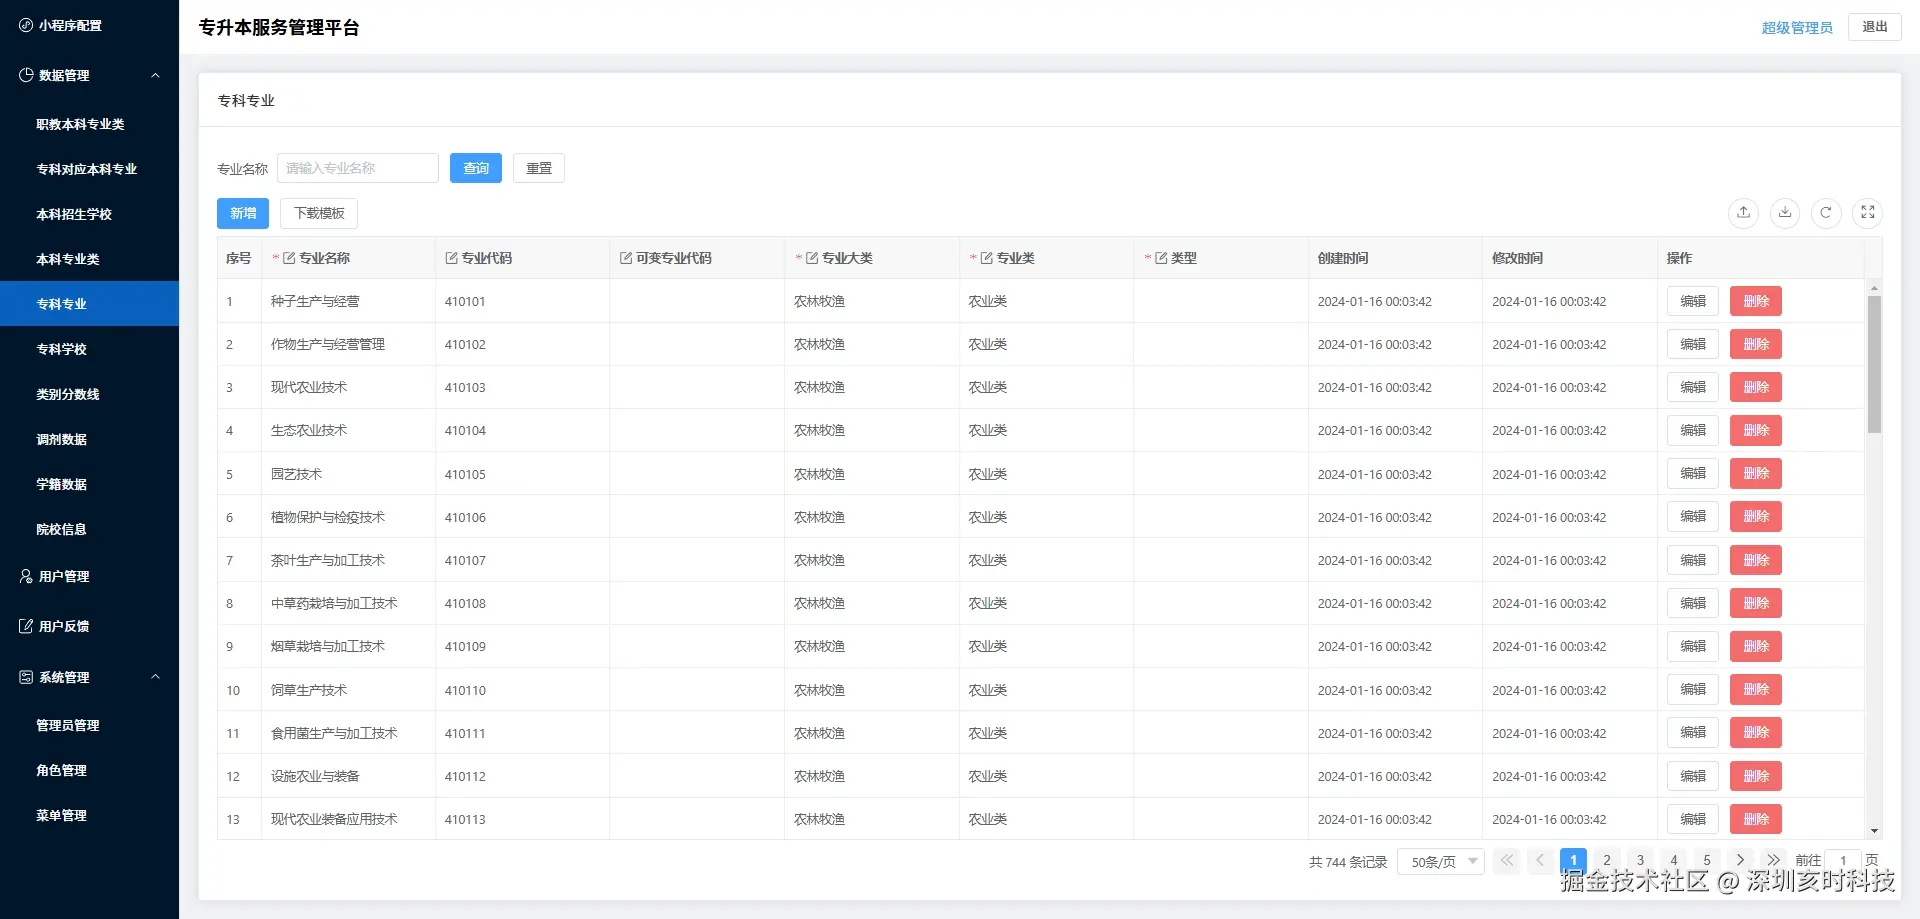Jump to last page with double-right arrow
Viewport: 1920px width, 919px height.
tap(1773, 860)
